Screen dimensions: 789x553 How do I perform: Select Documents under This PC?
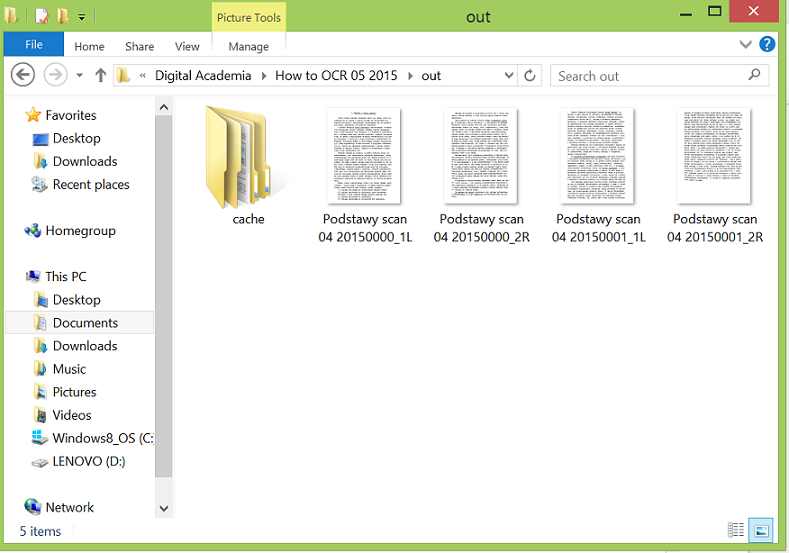pos(85,323)
